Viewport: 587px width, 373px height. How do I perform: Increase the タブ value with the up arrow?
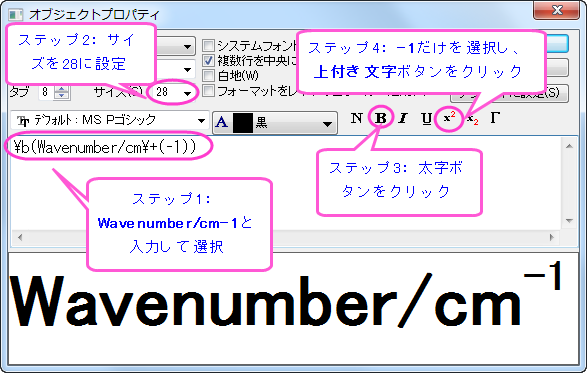(x=61, y=89)
